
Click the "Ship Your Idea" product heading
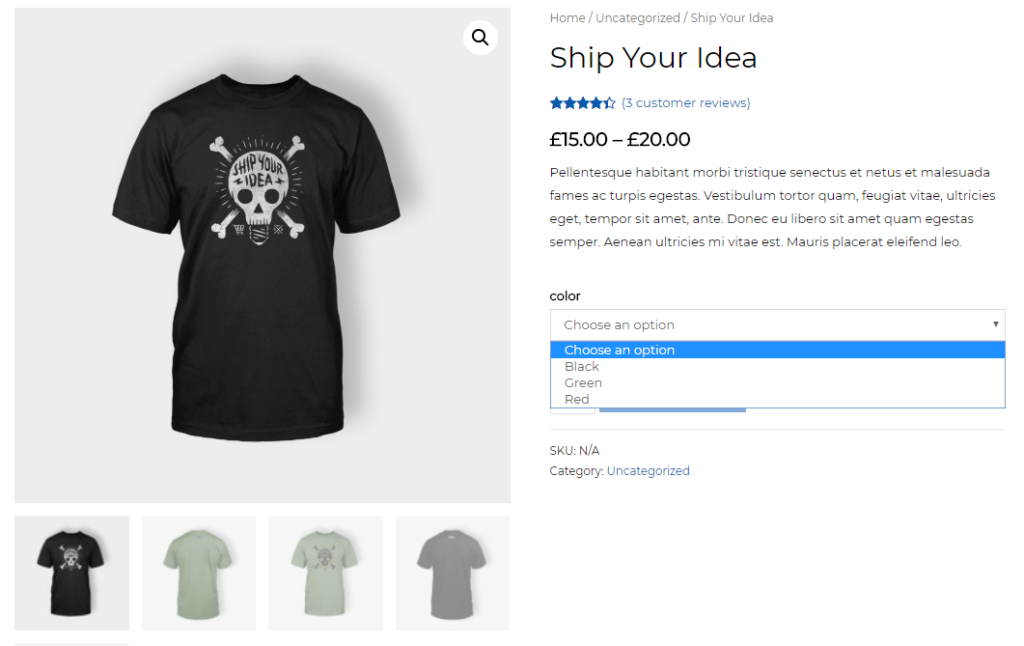[653, 58]
